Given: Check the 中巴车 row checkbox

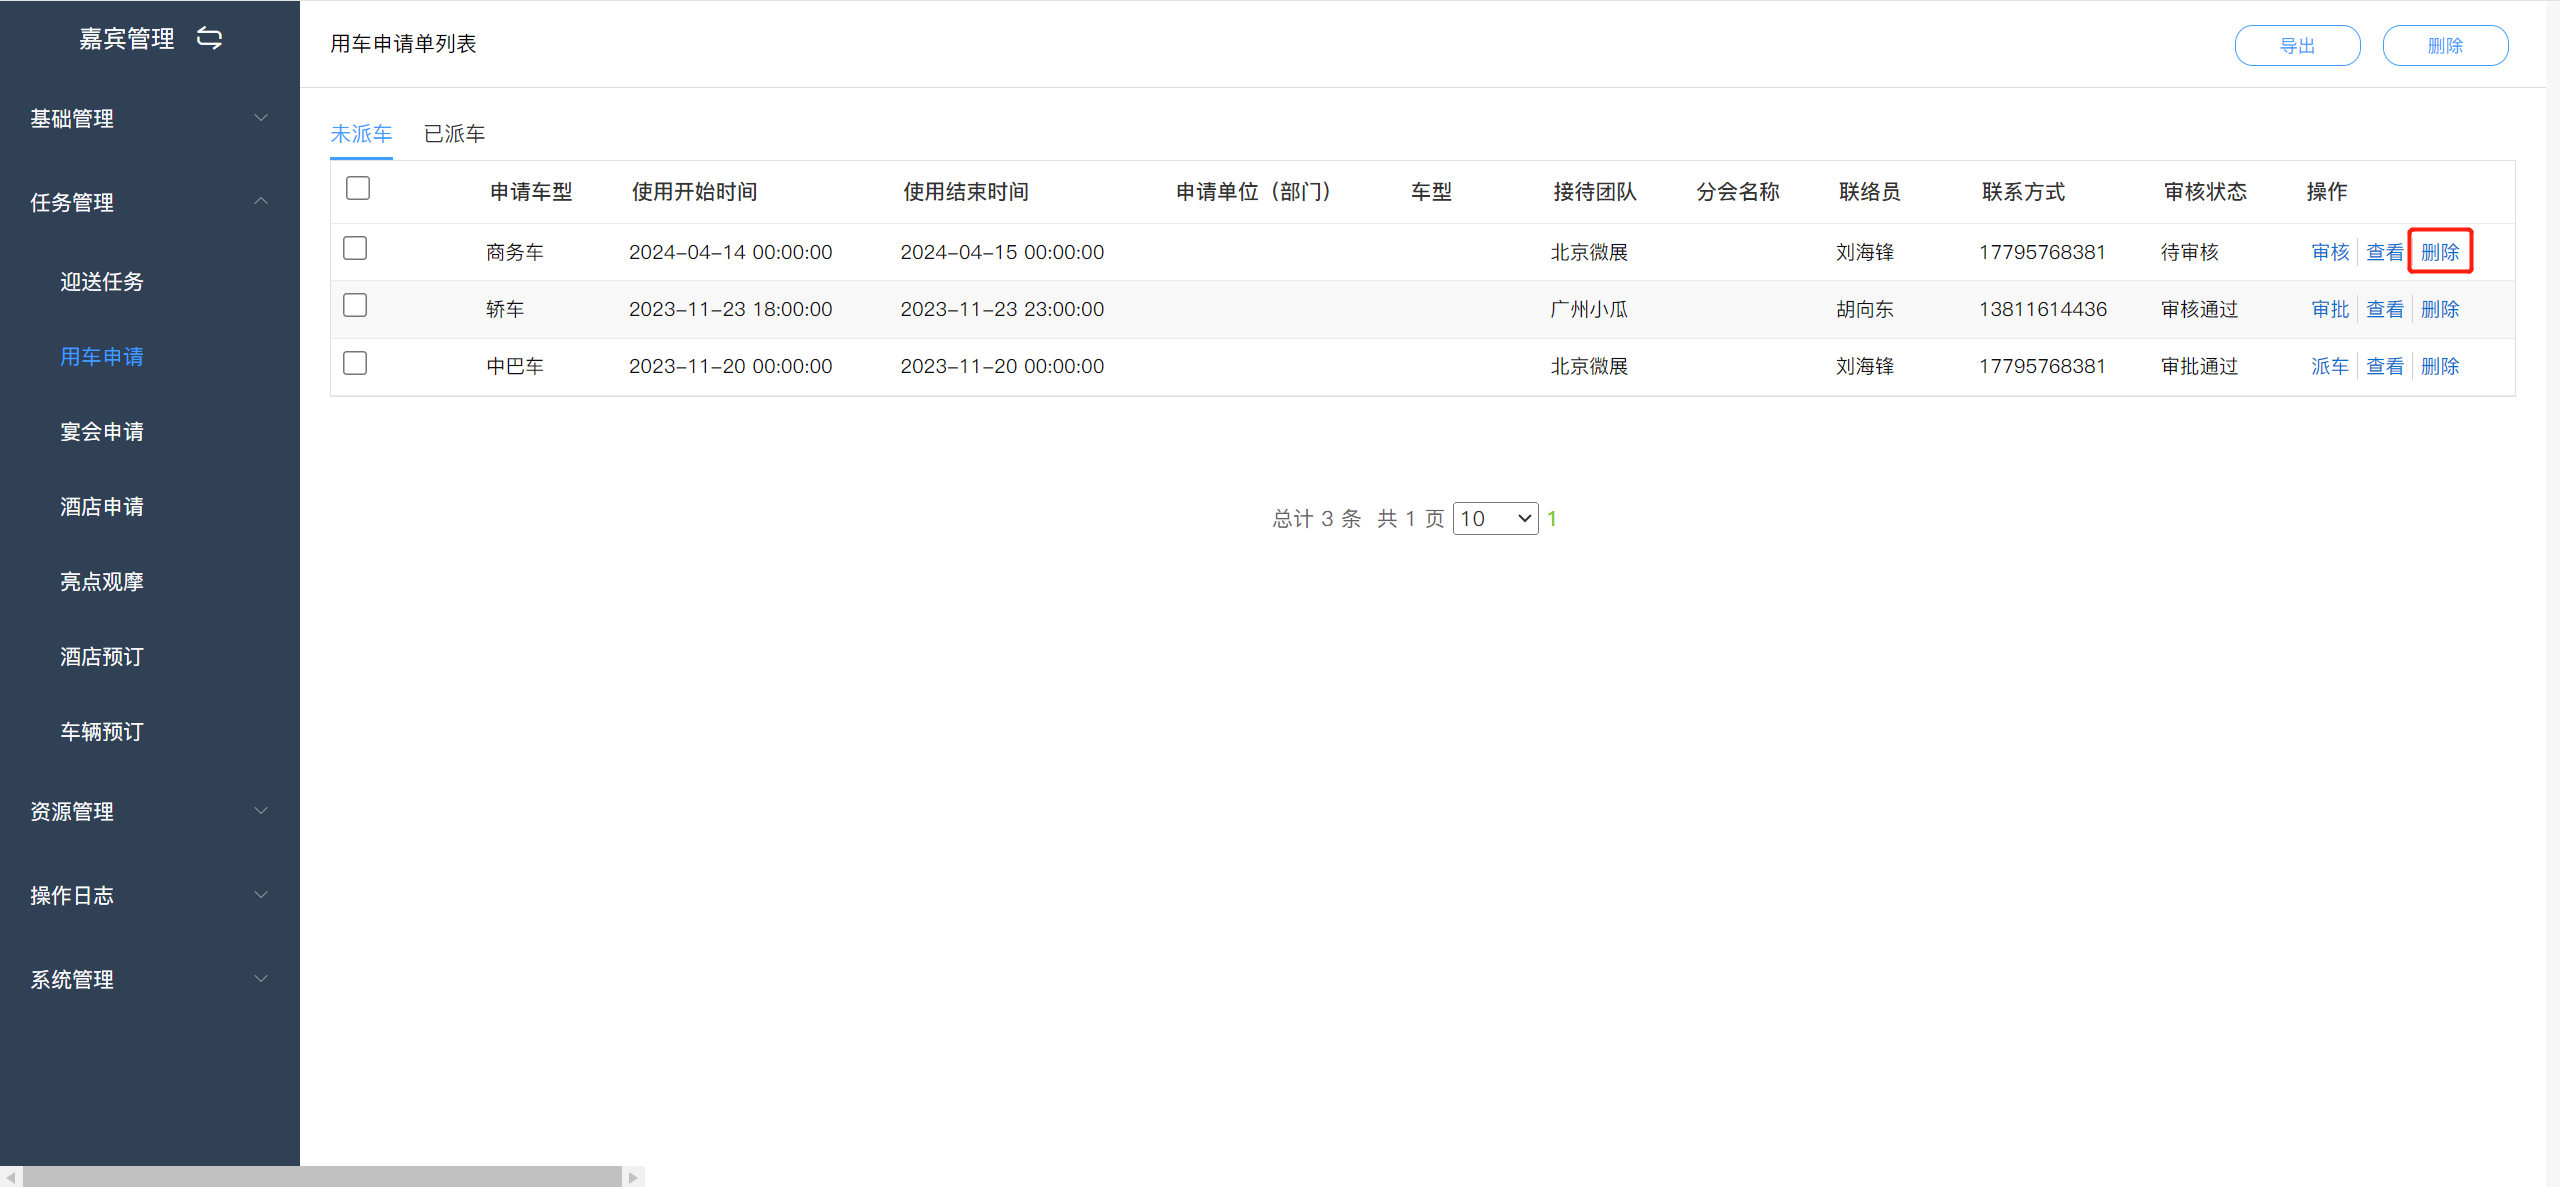Looking at the screenshot, I should point(355,363).
